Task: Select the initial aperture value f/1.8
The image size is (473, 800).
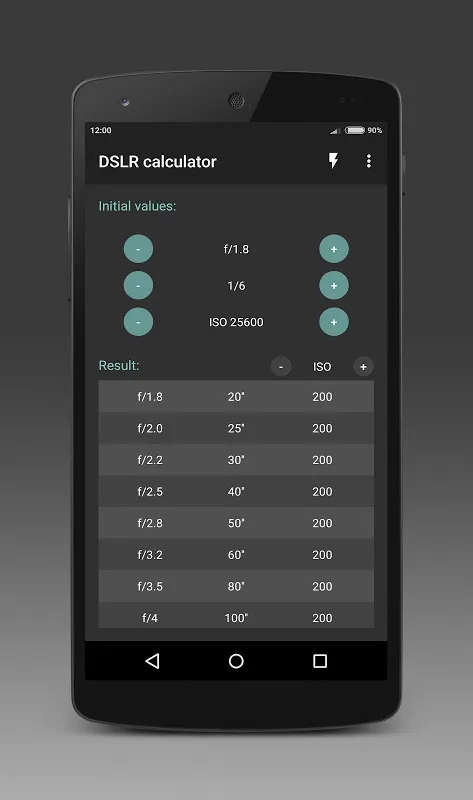Action: point(236,249)
